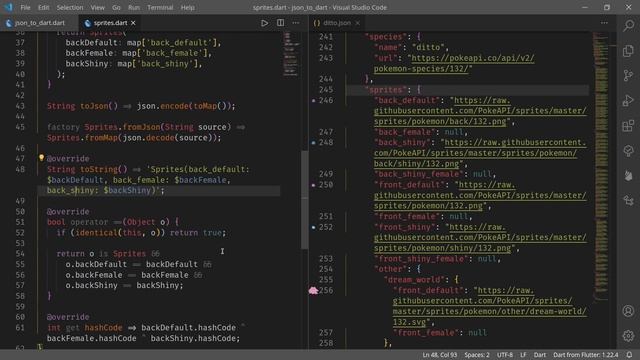640x360 pixels.
Task: Follow the pokeapi.co species URL link
Action: point(454,63)
